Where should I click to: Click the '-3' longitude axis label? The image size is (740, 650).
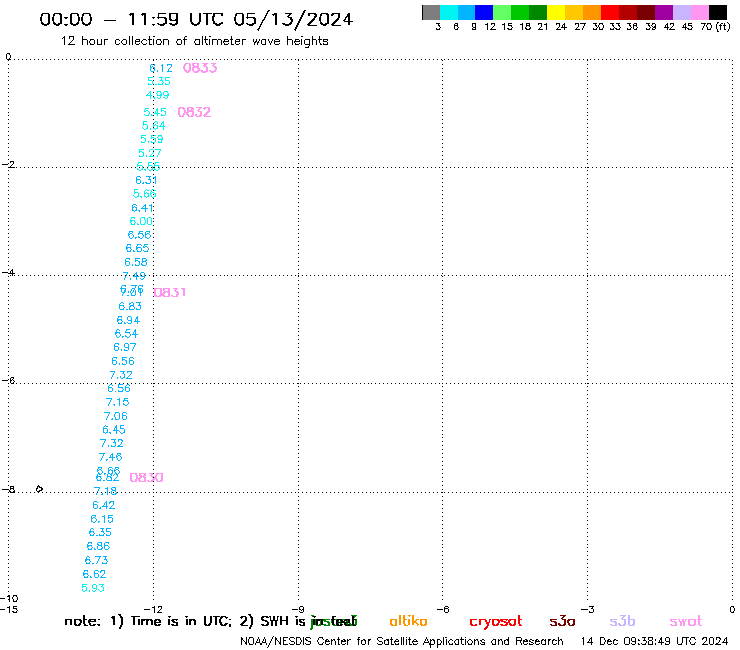coord(588,610)
